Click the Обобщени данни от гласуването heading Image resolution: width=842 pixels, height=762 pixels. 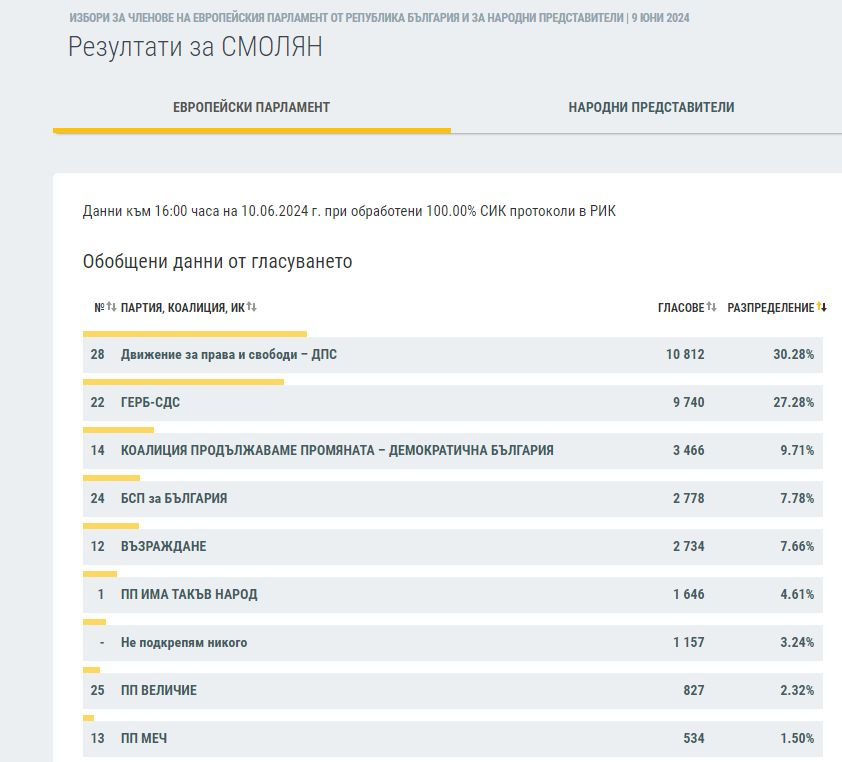click(217, 262)
